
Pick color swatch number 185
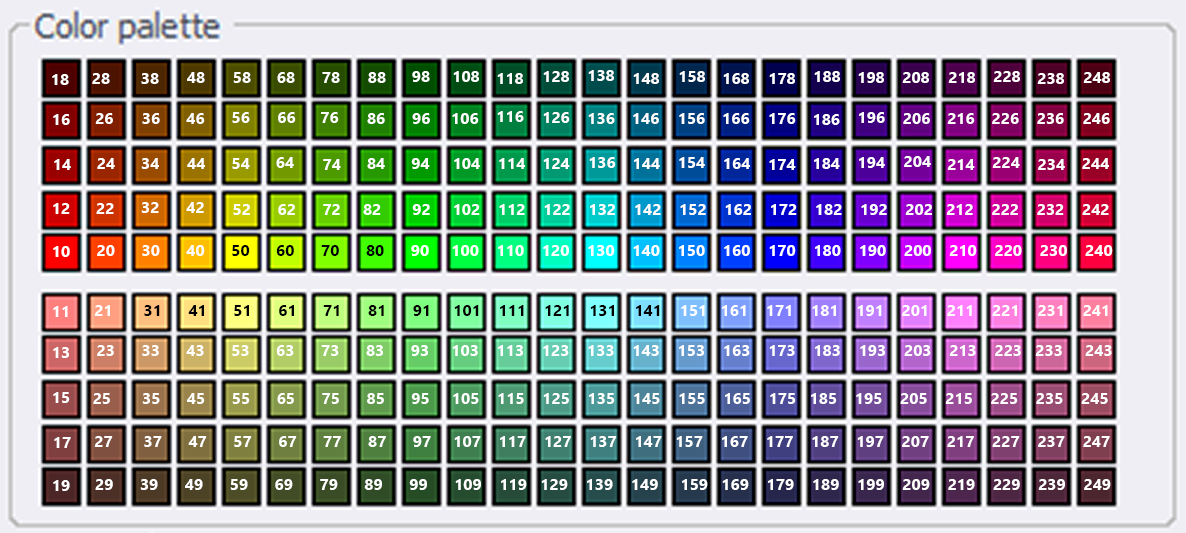point(827,399)
